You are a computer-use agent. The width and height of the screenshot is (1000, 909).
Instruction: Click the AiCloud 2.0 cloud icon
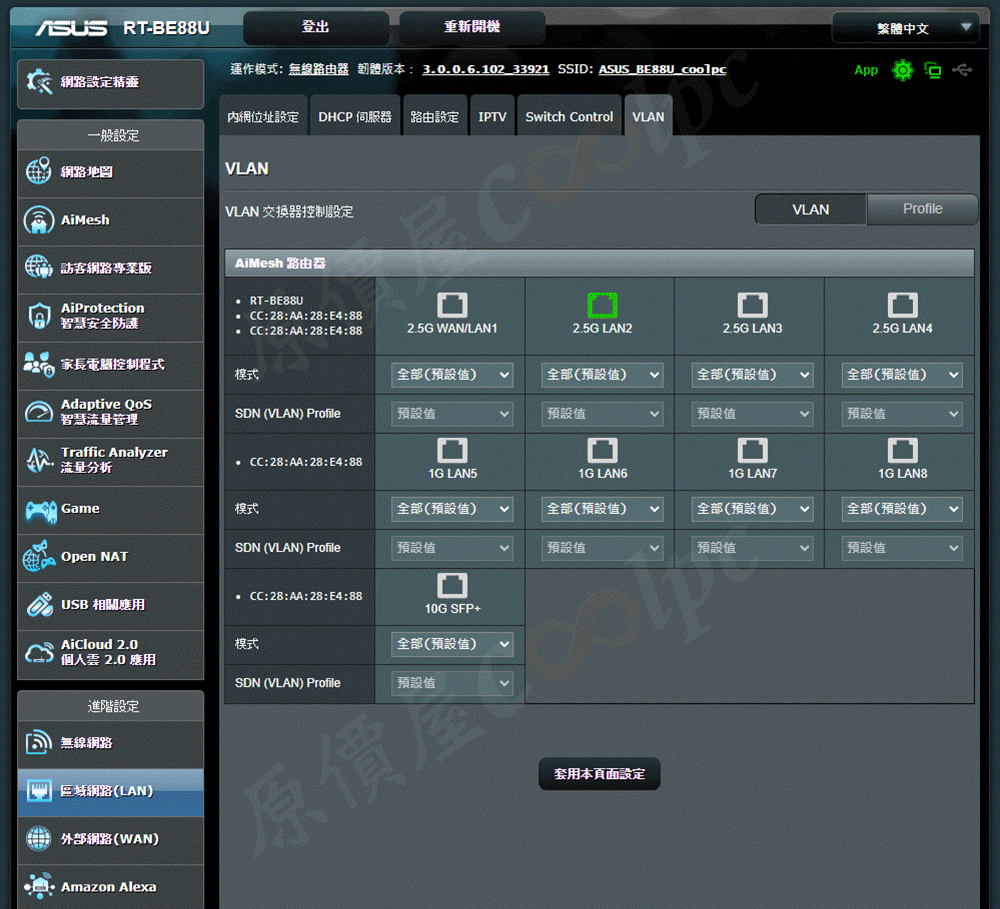coord(39,652)
